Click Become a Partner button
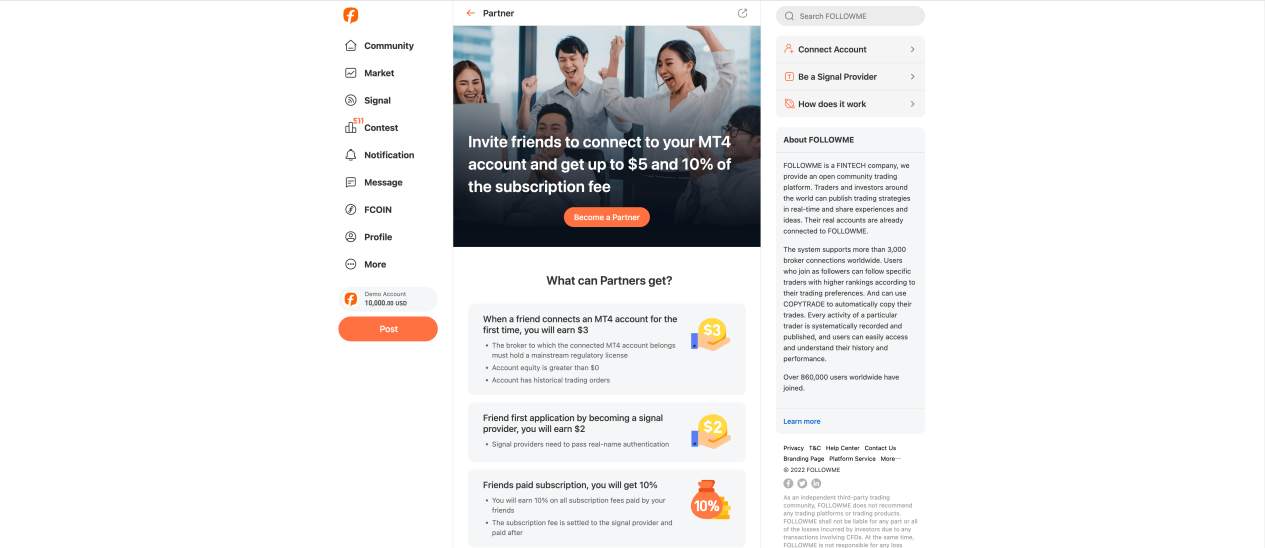Viewport: 1265px width, 548px height. click(x=607, y=217)
